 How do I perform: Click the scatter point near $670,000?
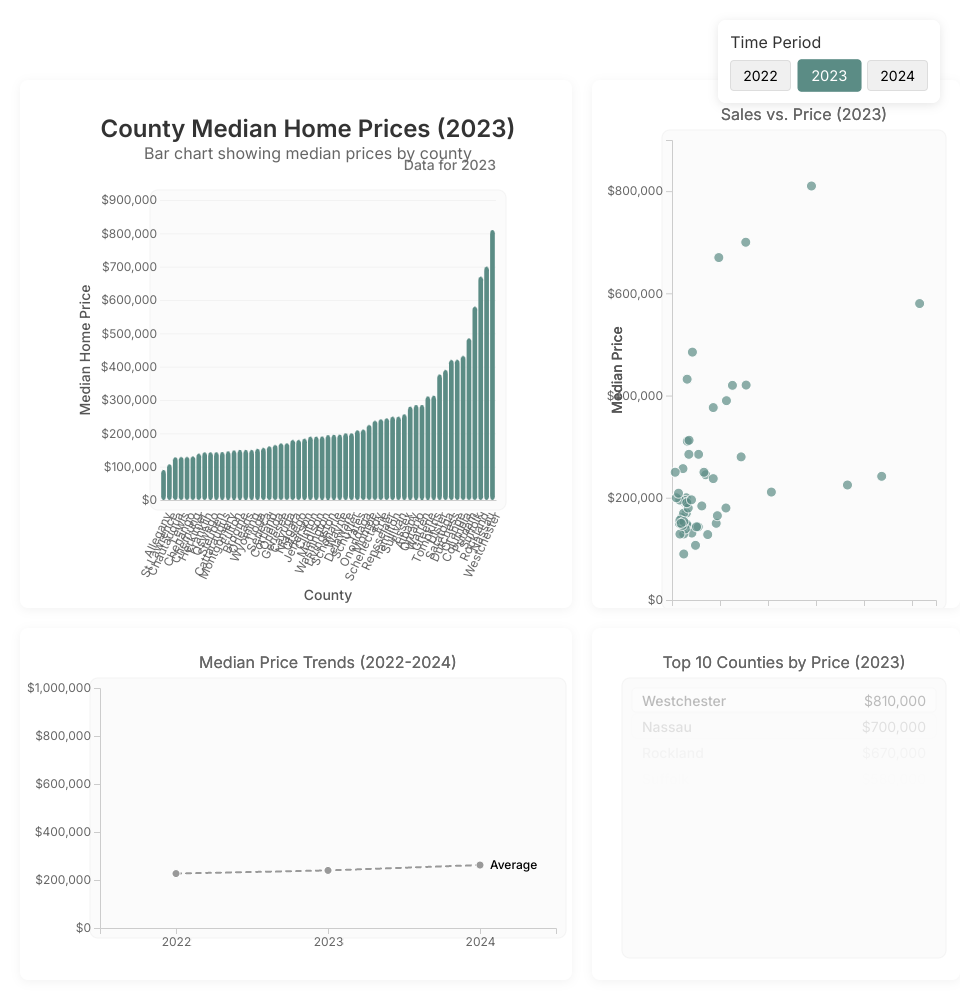click(x=718, y=257)
